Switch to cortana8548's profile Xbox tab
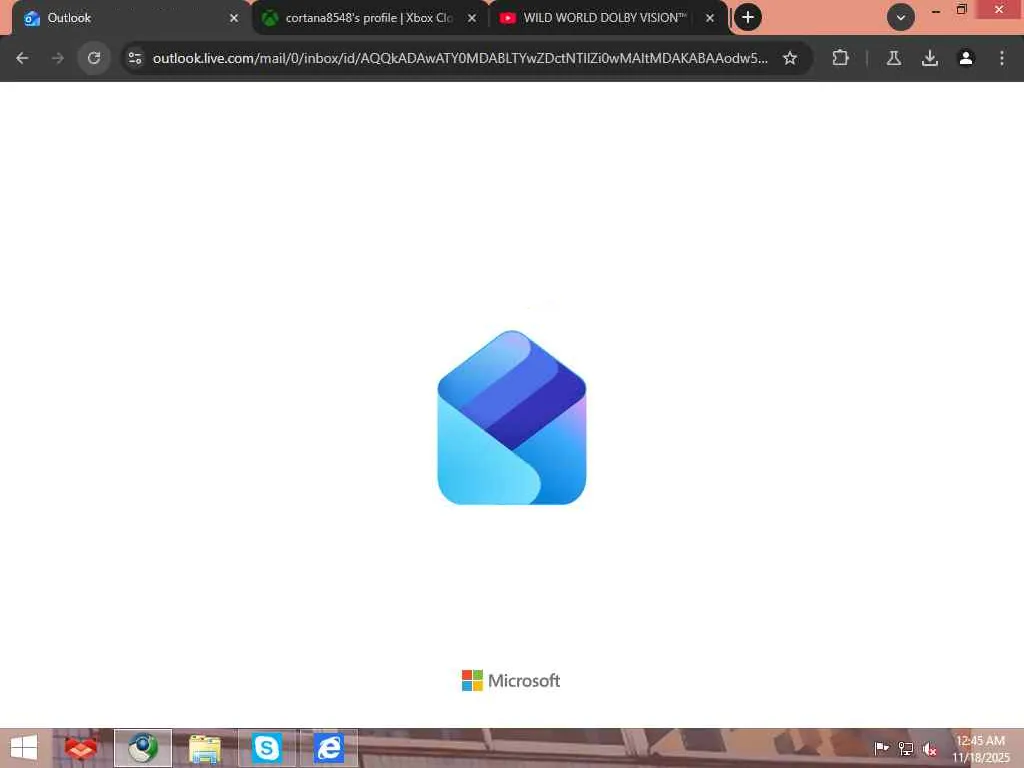The height and width of the screenshot is (768, 1024). pos(369,18)
